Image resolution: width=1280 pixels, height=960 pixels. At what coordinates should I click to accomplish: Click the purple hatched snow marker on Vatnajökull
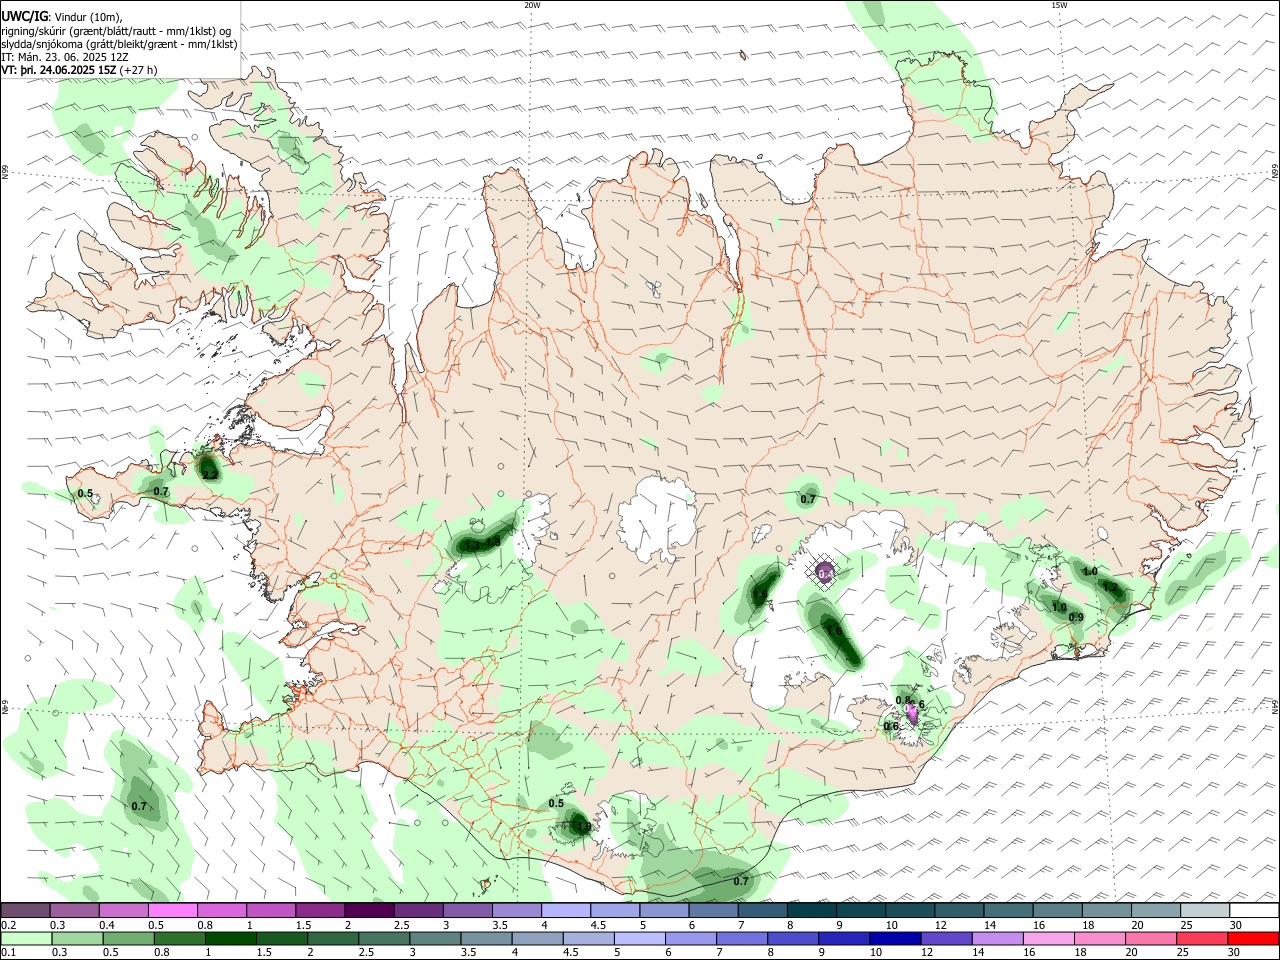point(824,572)
